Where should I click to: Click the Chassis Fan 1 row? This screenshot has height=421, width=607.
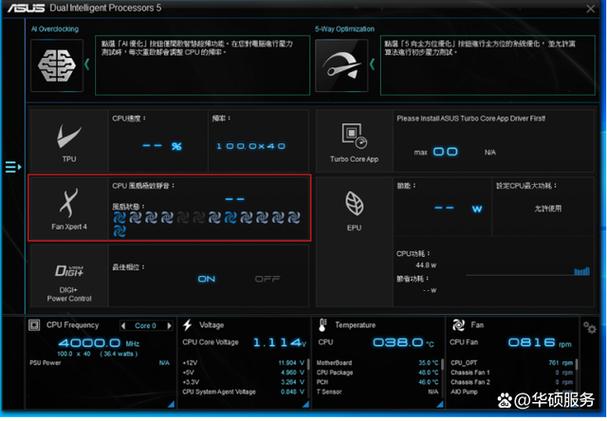tap(512, 373)
